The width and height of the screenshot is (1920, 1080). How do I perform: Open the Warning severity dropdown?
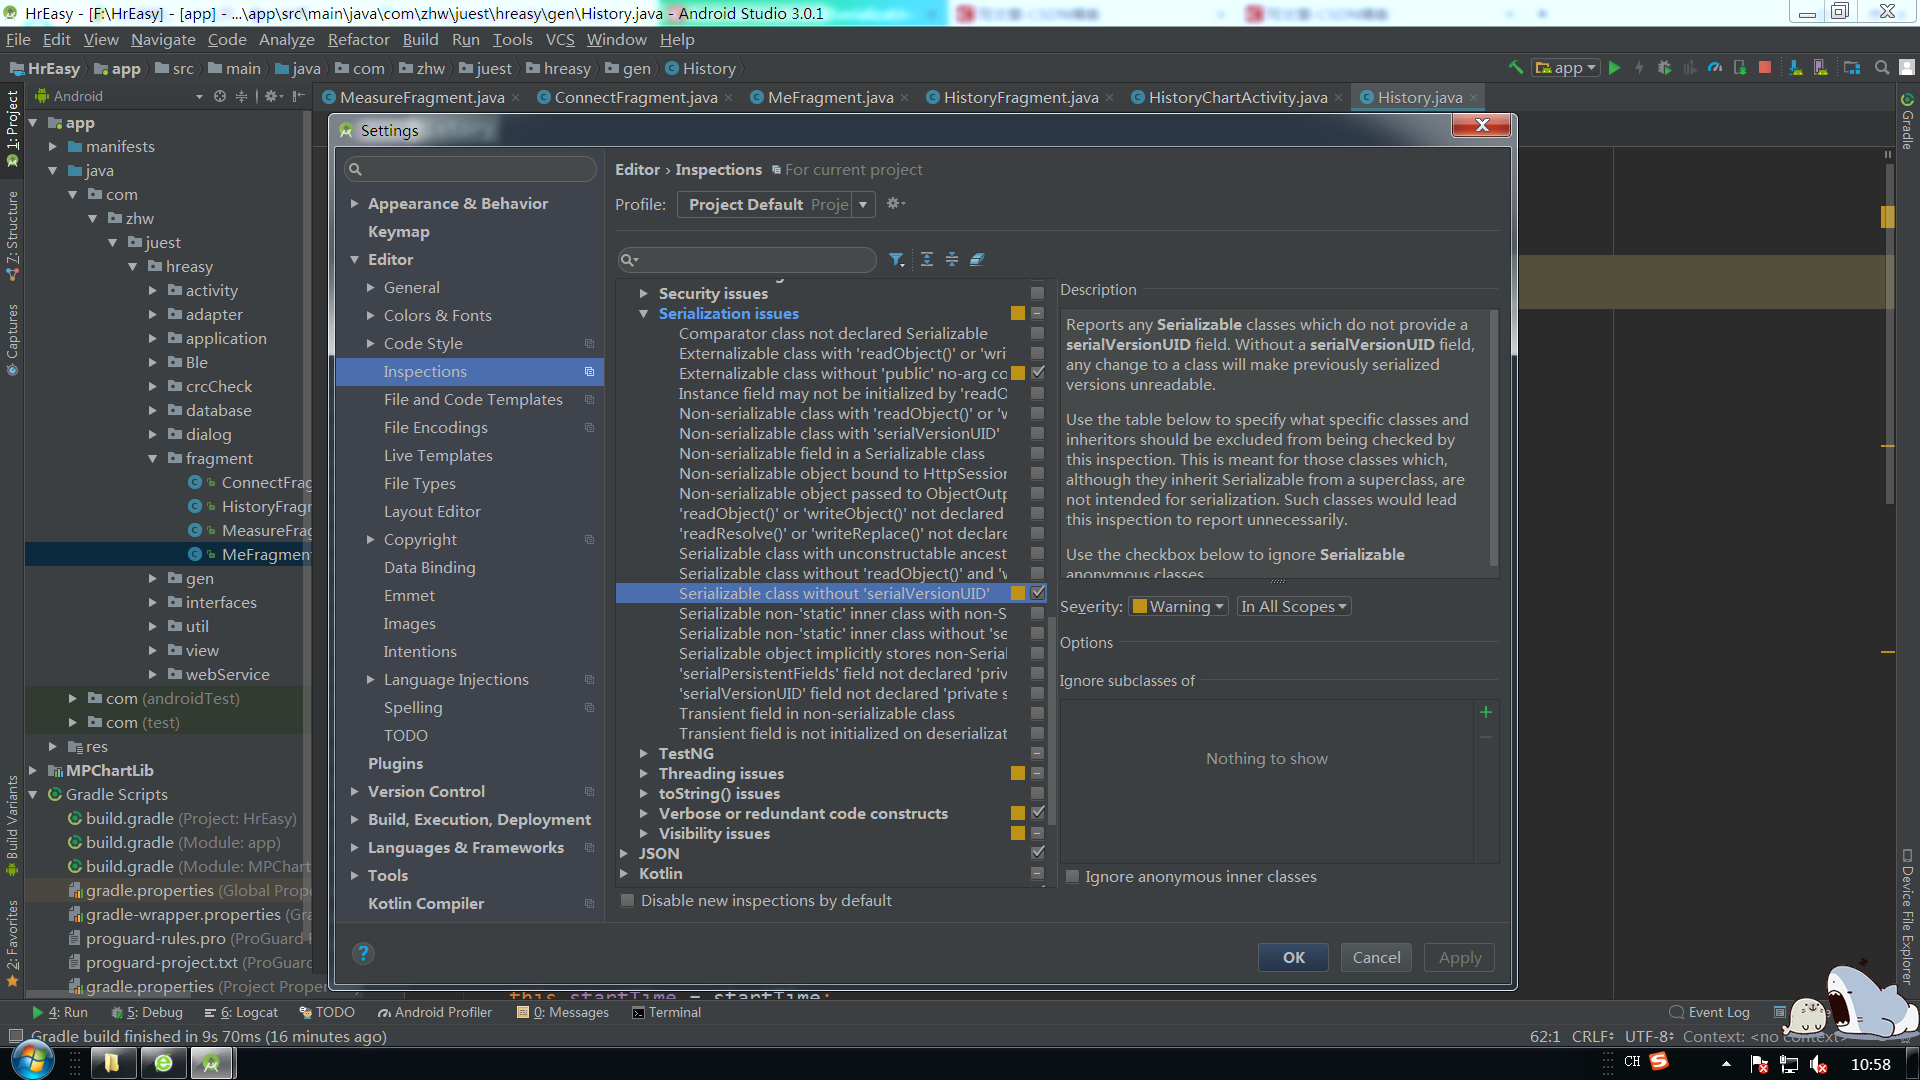[x=1178, y=607]
